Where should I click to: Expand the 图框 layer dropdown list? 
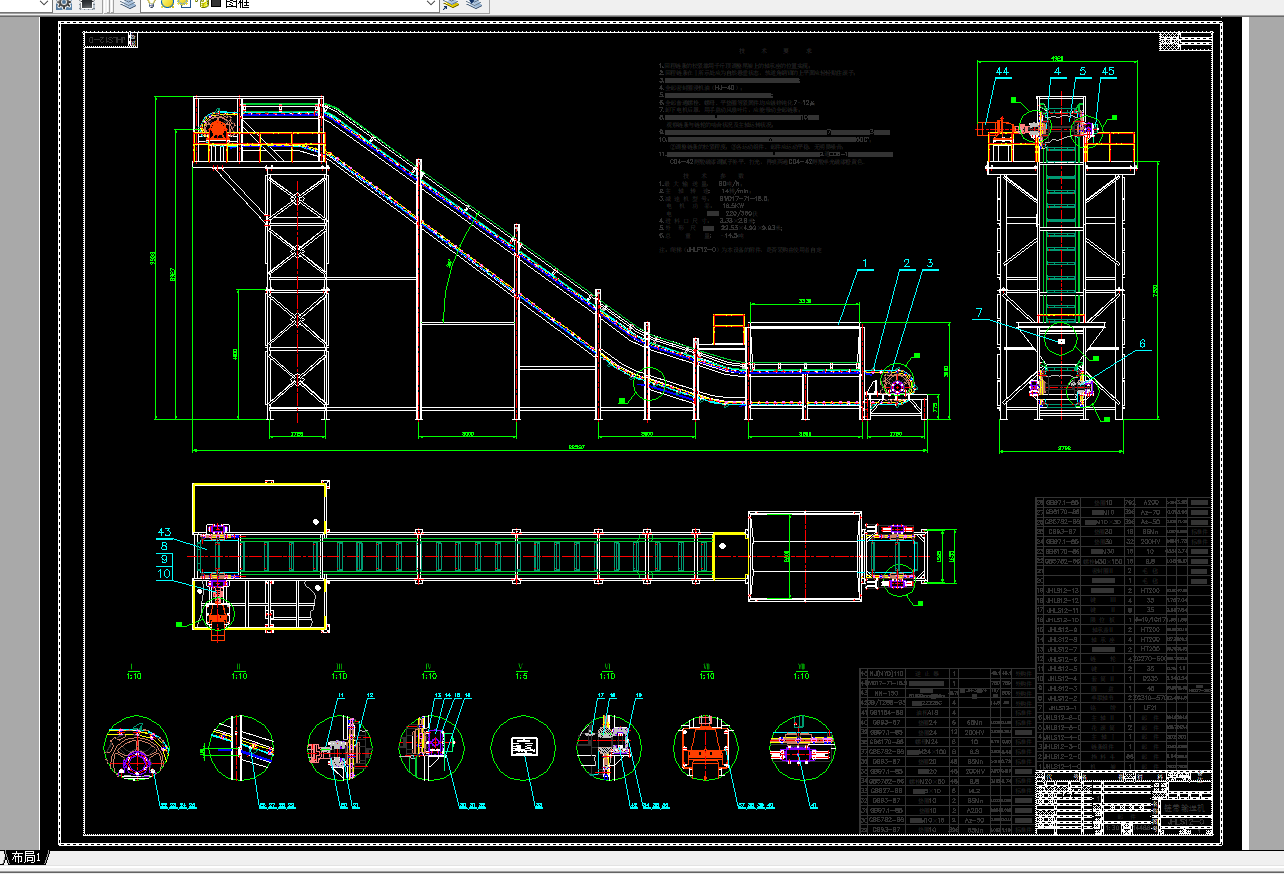(432, 4)
